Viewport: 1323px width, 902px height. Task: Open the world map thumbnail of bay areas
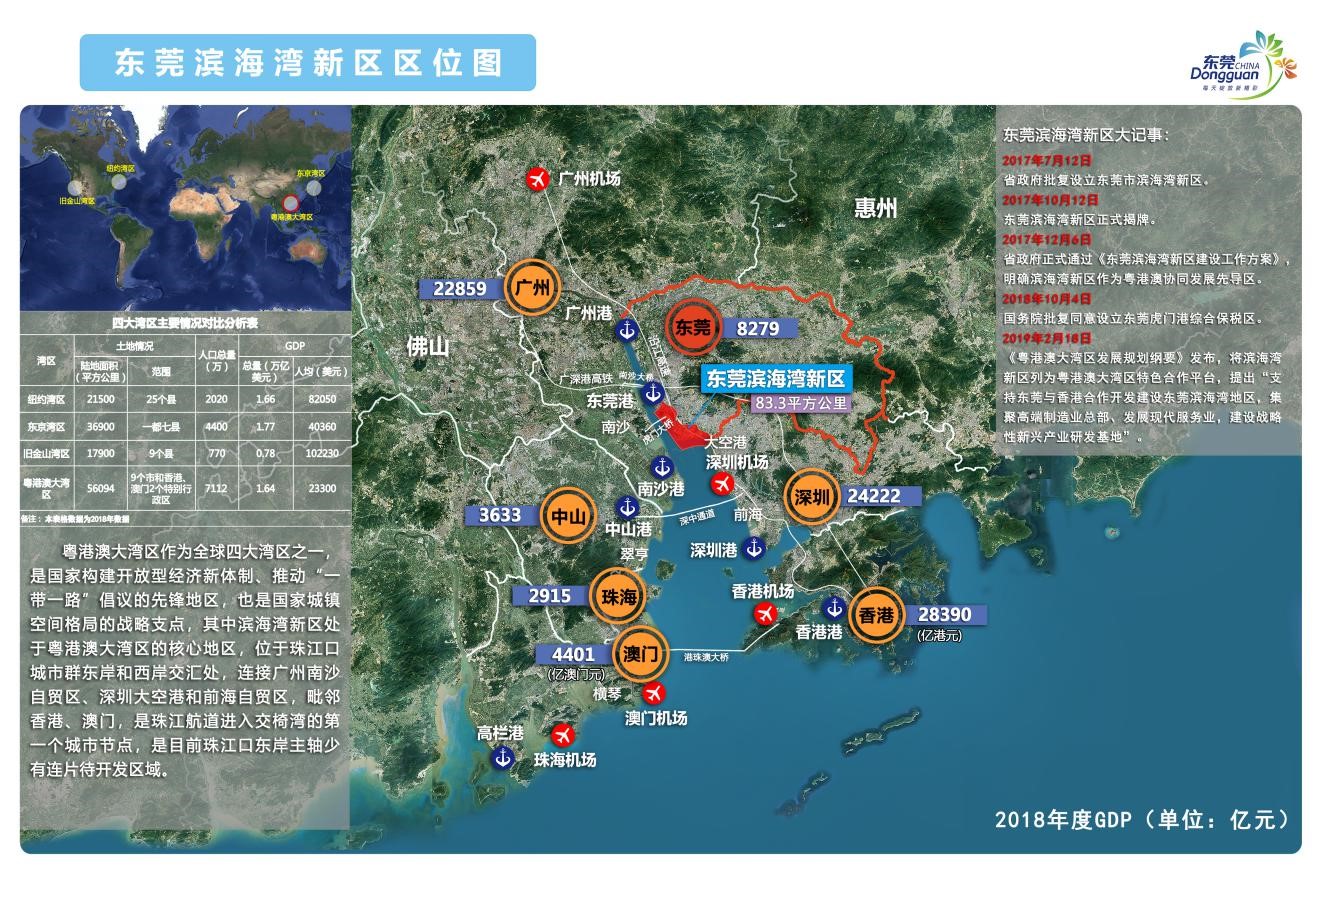coord(185,208)
